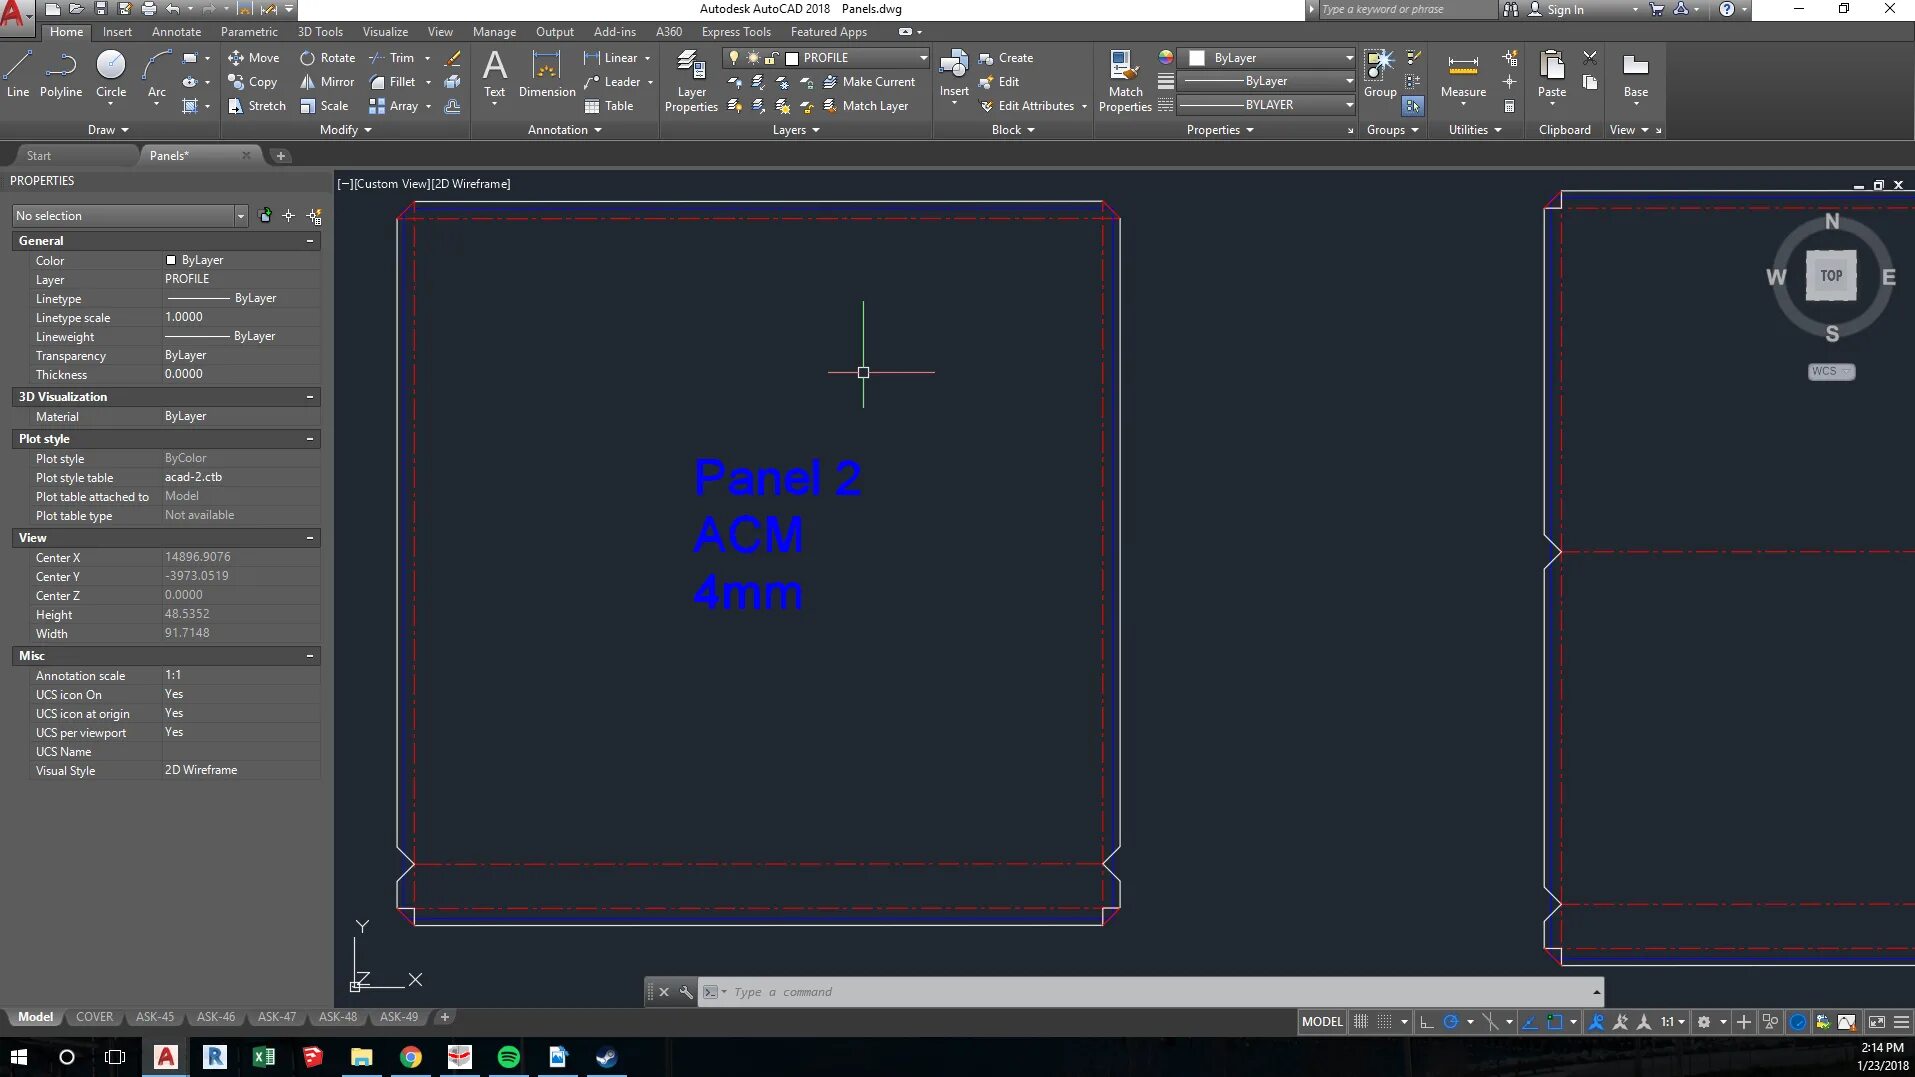Click the Paste clipboard icon

(1552, 74)
